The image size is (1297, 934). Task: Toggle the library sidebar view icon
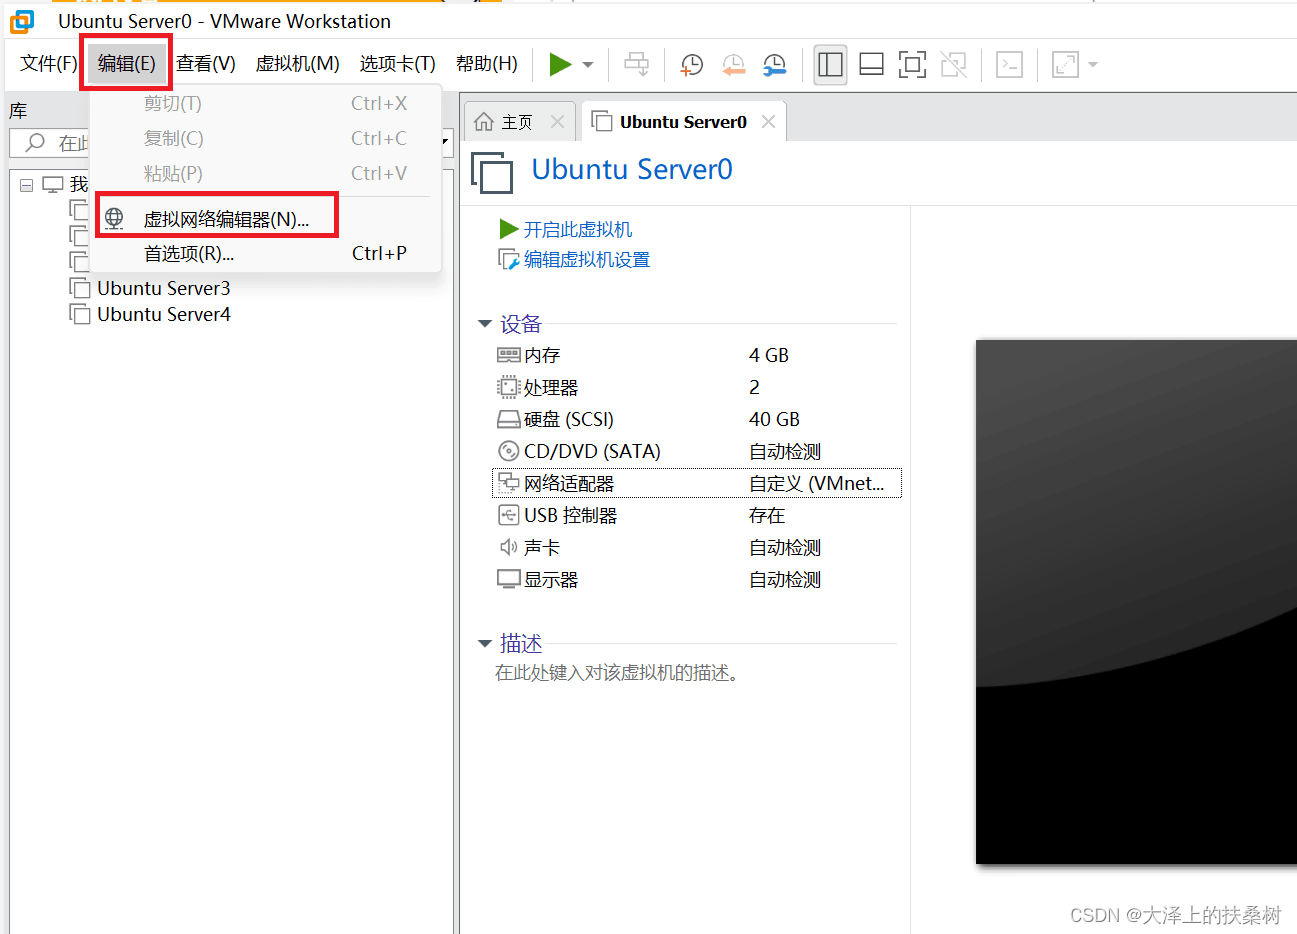[830, 65]
